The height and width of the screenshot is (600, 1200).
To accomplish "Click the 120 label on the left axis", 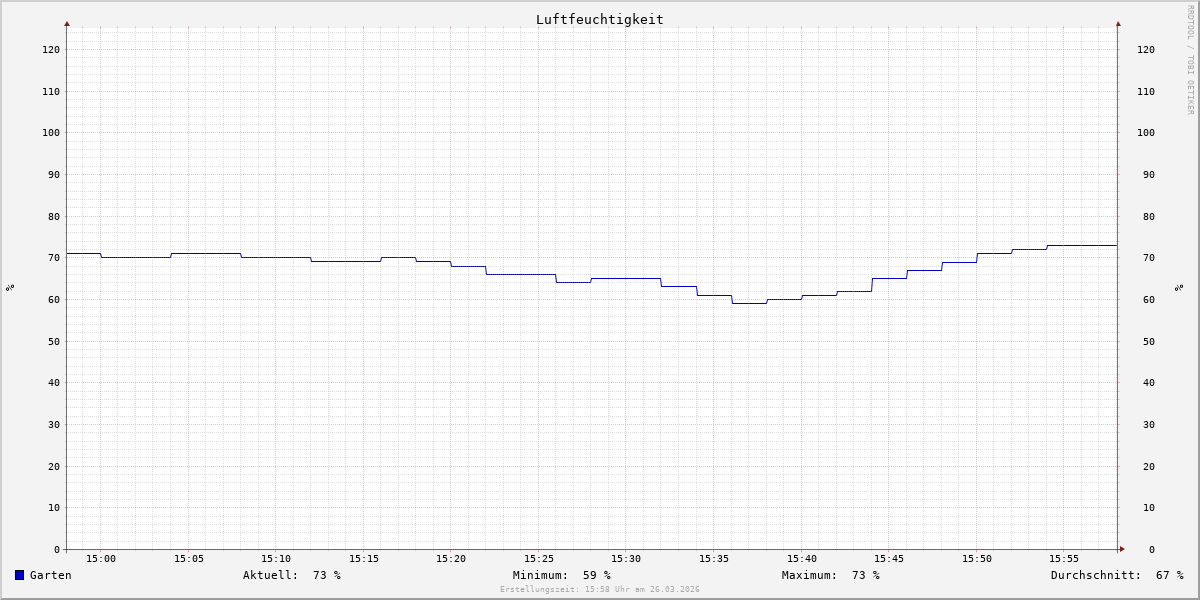I will click(50, 49).
